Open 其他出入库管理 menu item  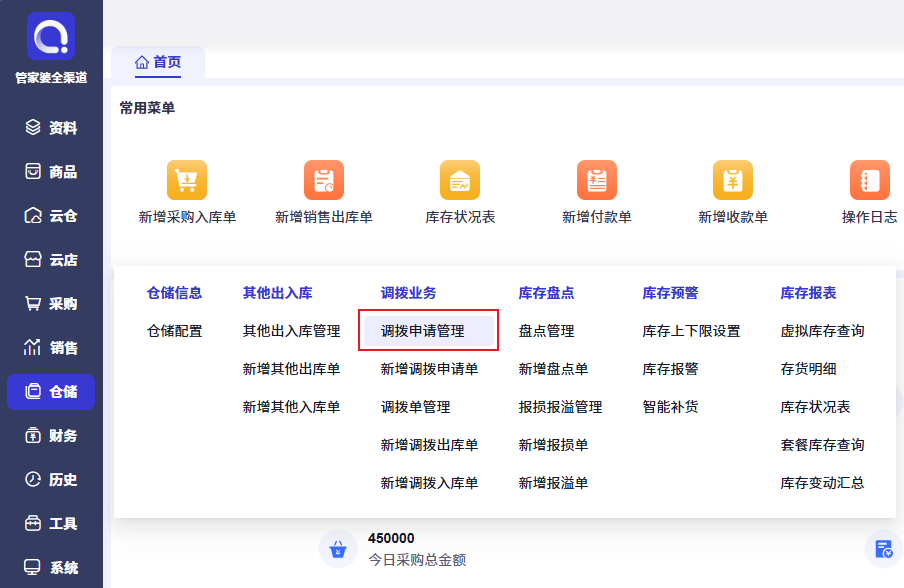(291, 331)
